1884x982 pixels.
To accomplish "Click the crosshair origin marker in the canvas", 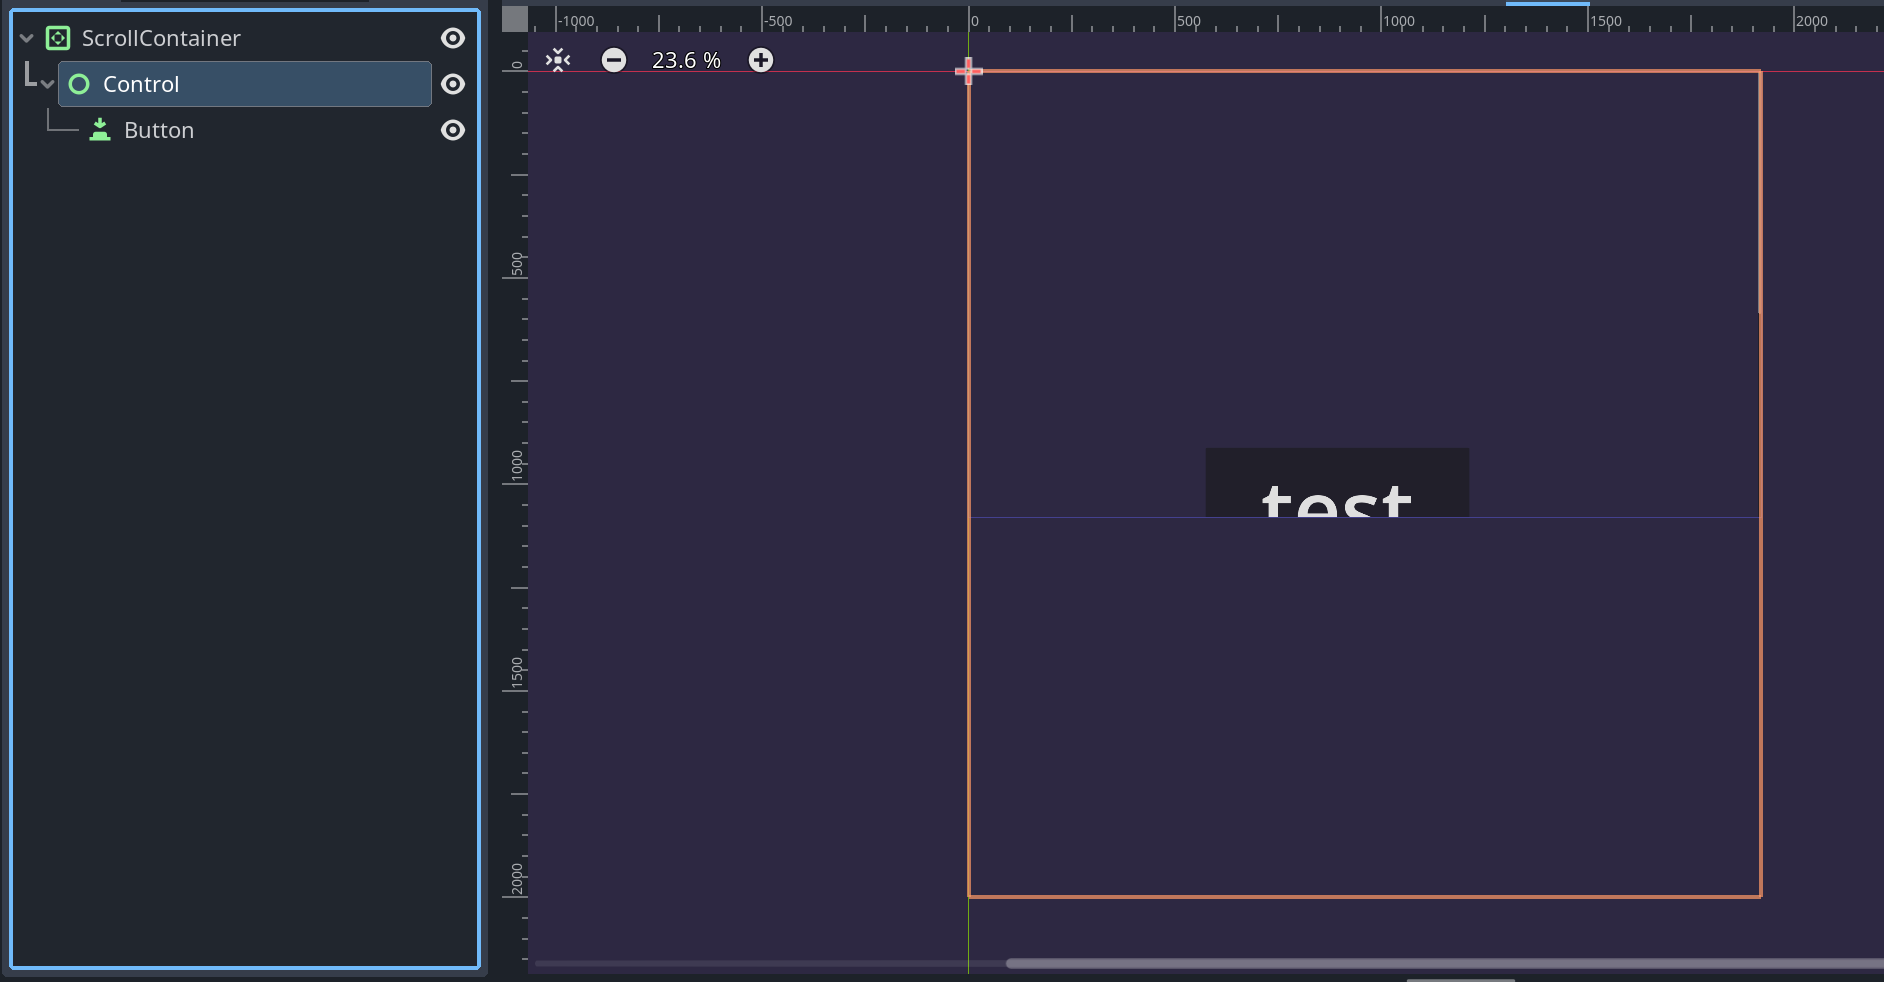I will 969,72.
